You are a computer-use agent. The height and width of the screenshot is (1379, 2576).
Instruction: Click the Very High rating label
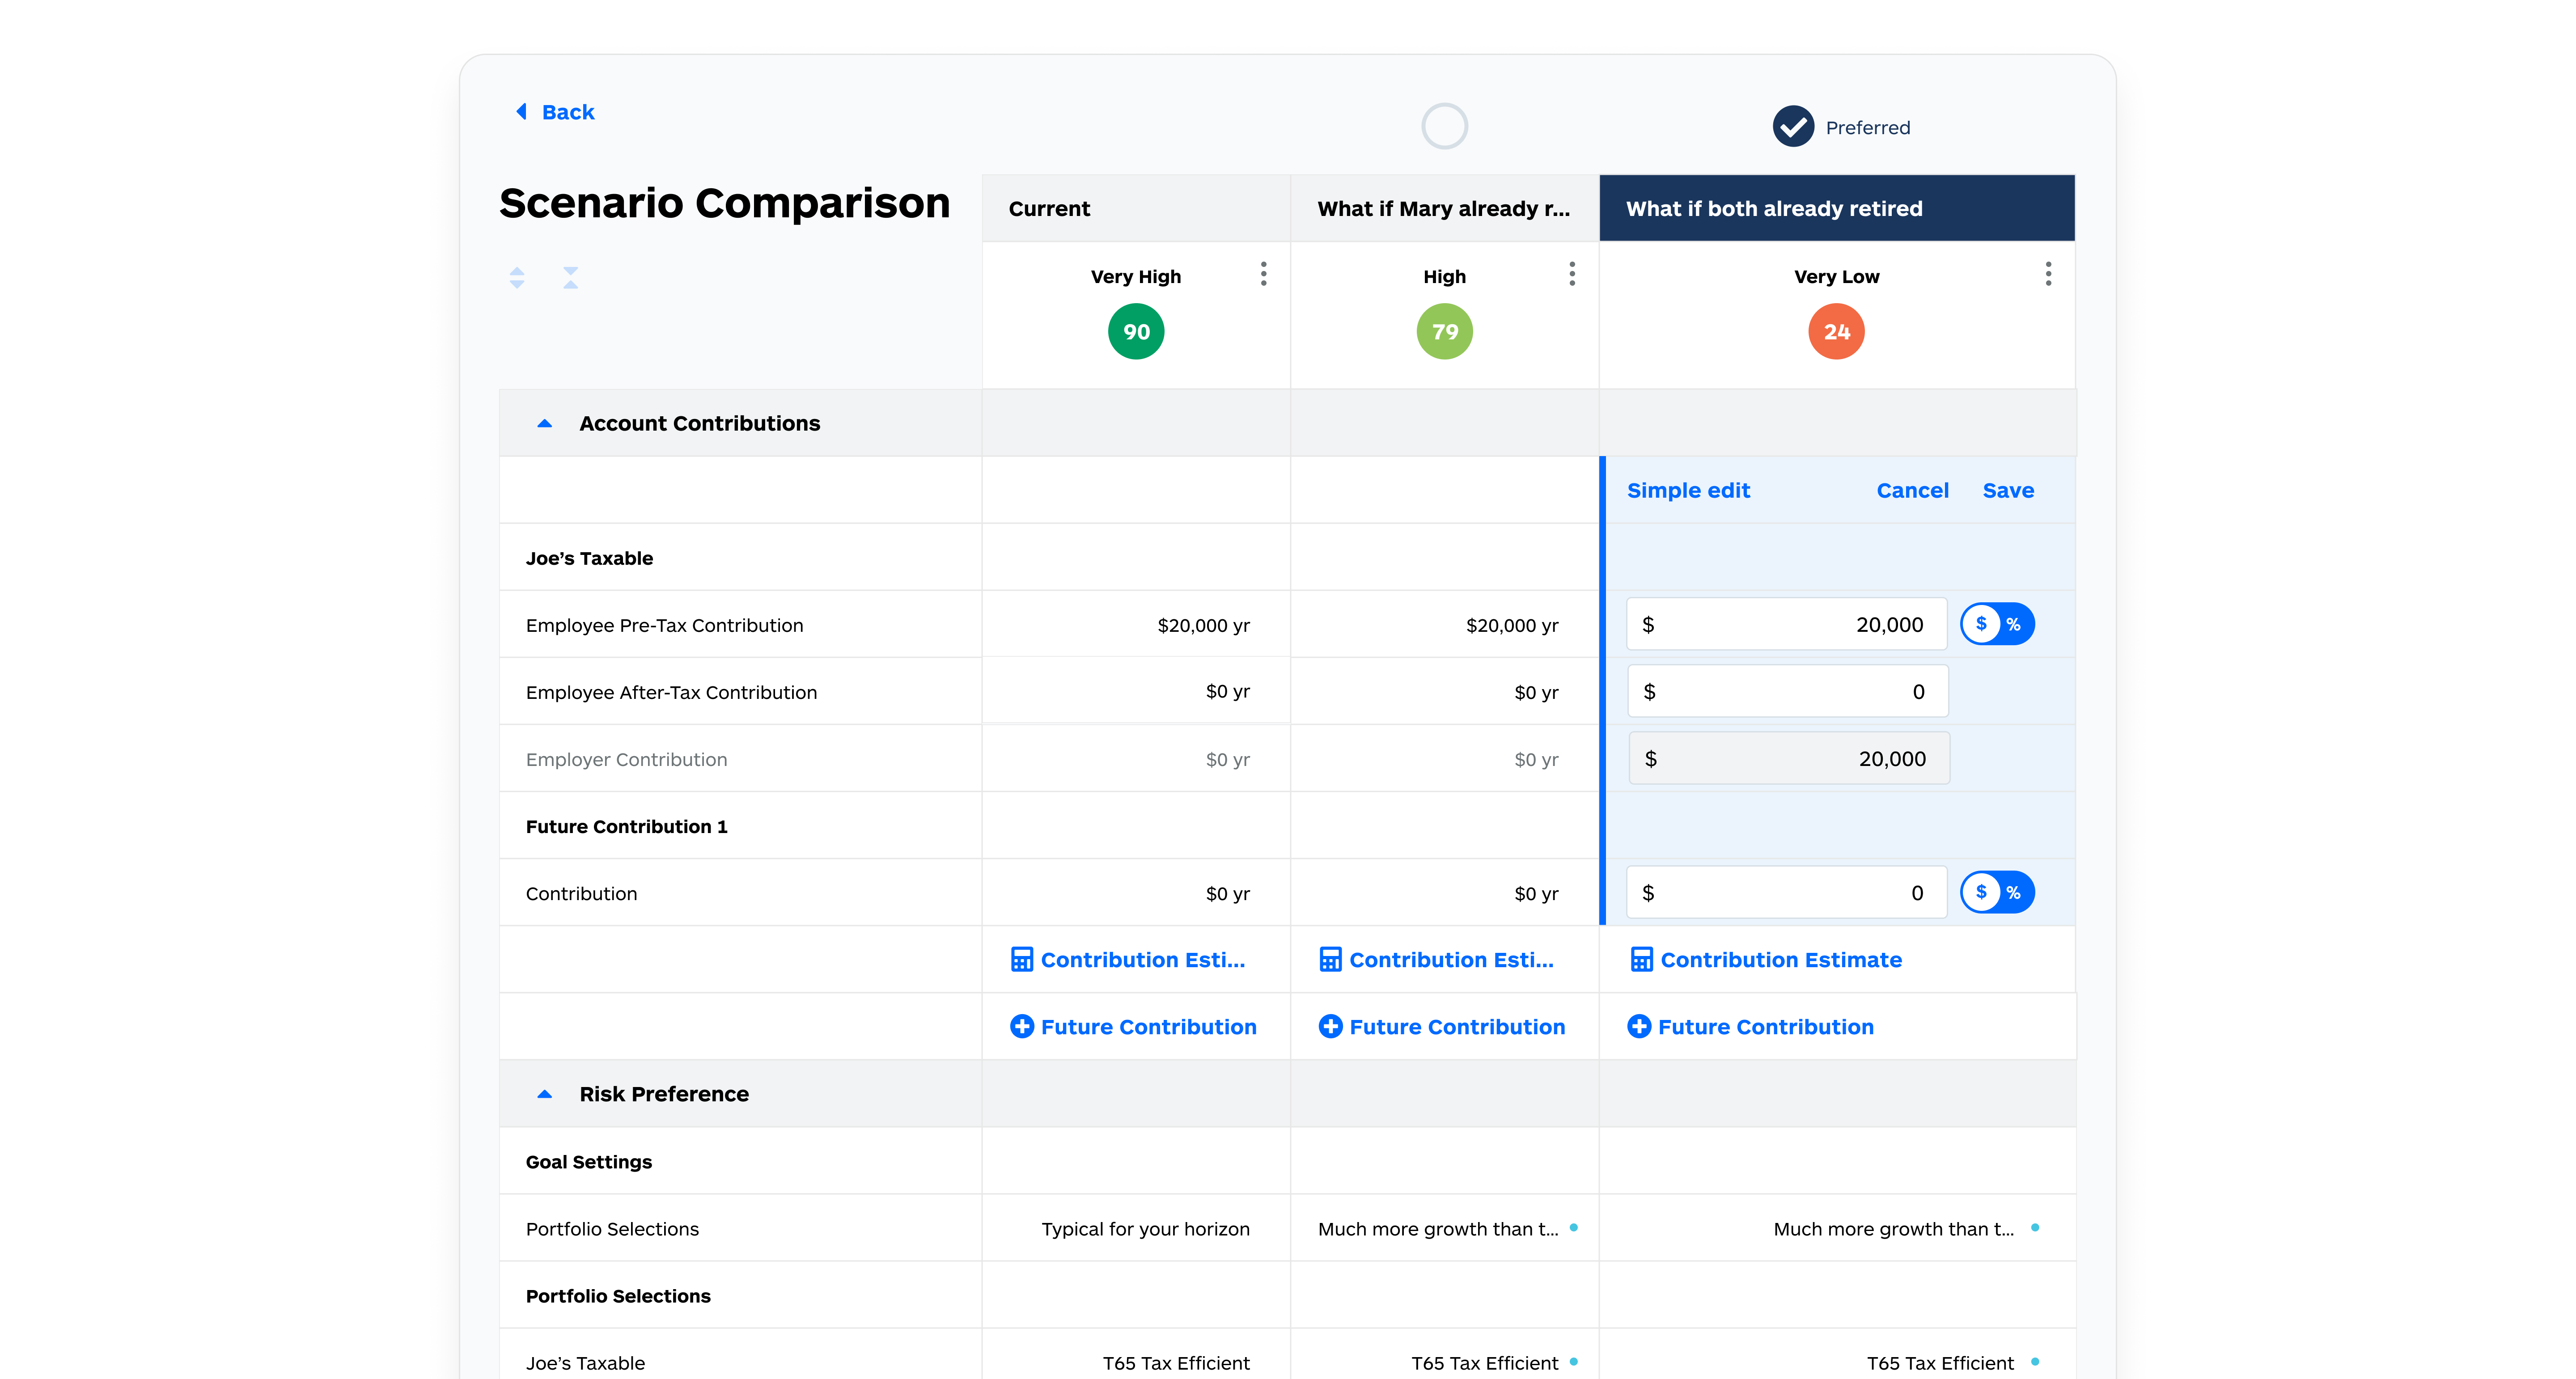click(1136, 276)
